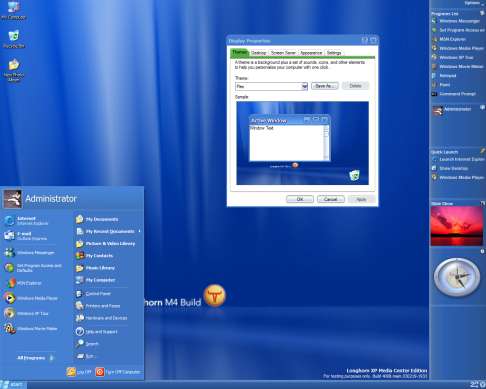Open Music Library in the Start menu
The image size is (486, 389).
(96, 268)
